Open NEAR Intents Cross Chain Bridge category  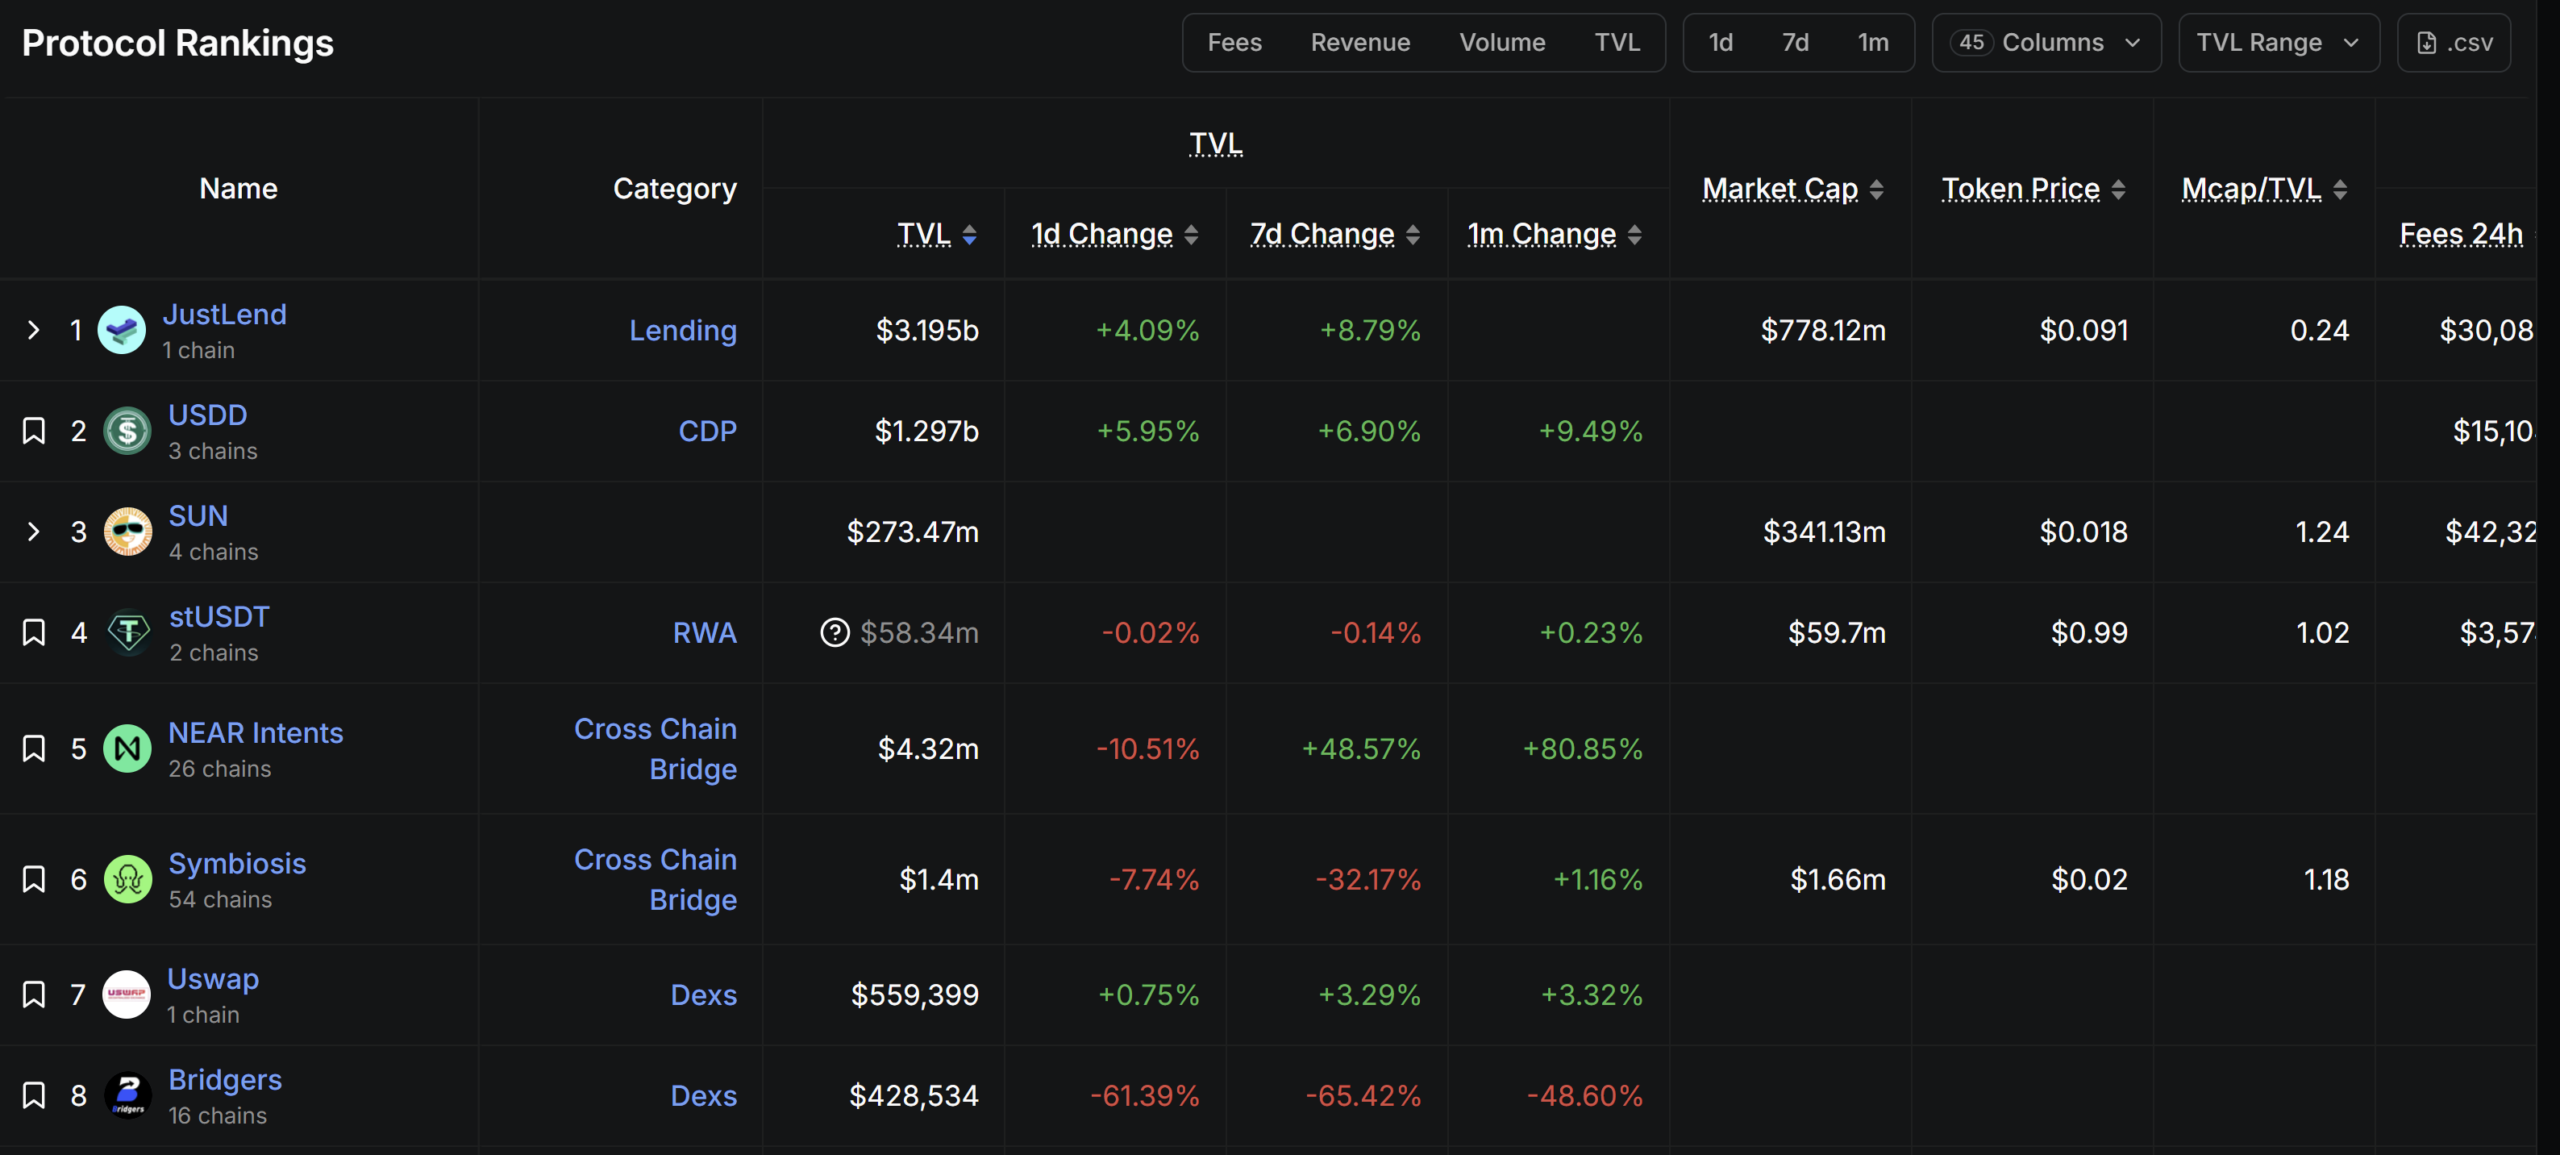tap(656, 749)
